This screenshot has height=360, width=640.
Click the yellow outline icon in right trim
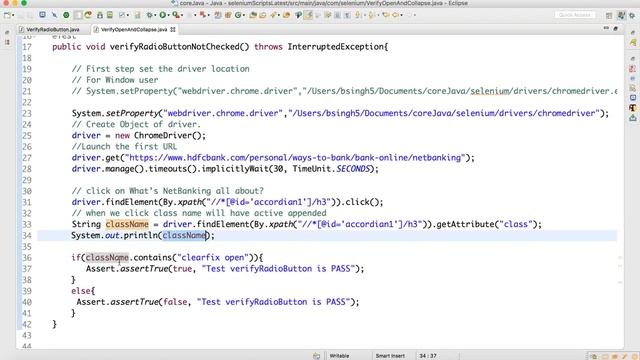(x=633, y=42)
